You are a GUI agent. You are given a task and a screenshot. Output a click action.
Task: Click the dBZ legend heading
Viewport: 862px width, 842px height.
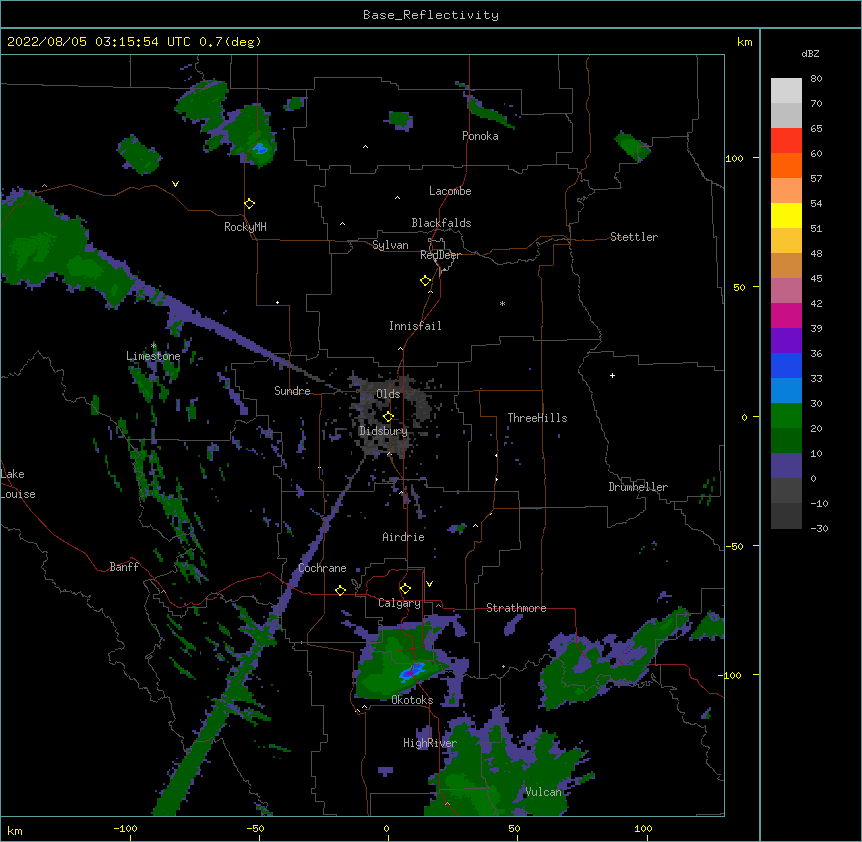810,53
